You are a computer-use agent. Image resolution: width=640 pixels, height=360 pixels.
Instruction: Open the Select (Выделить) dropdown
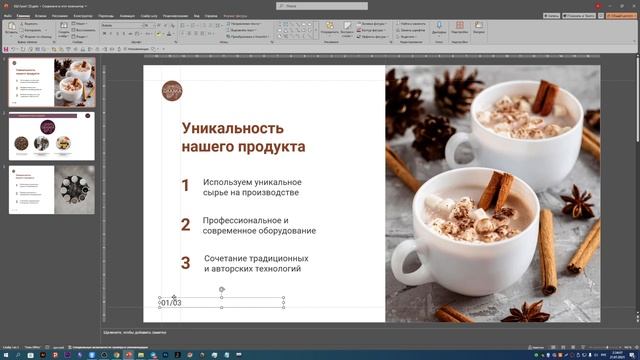tap(406, 37)
